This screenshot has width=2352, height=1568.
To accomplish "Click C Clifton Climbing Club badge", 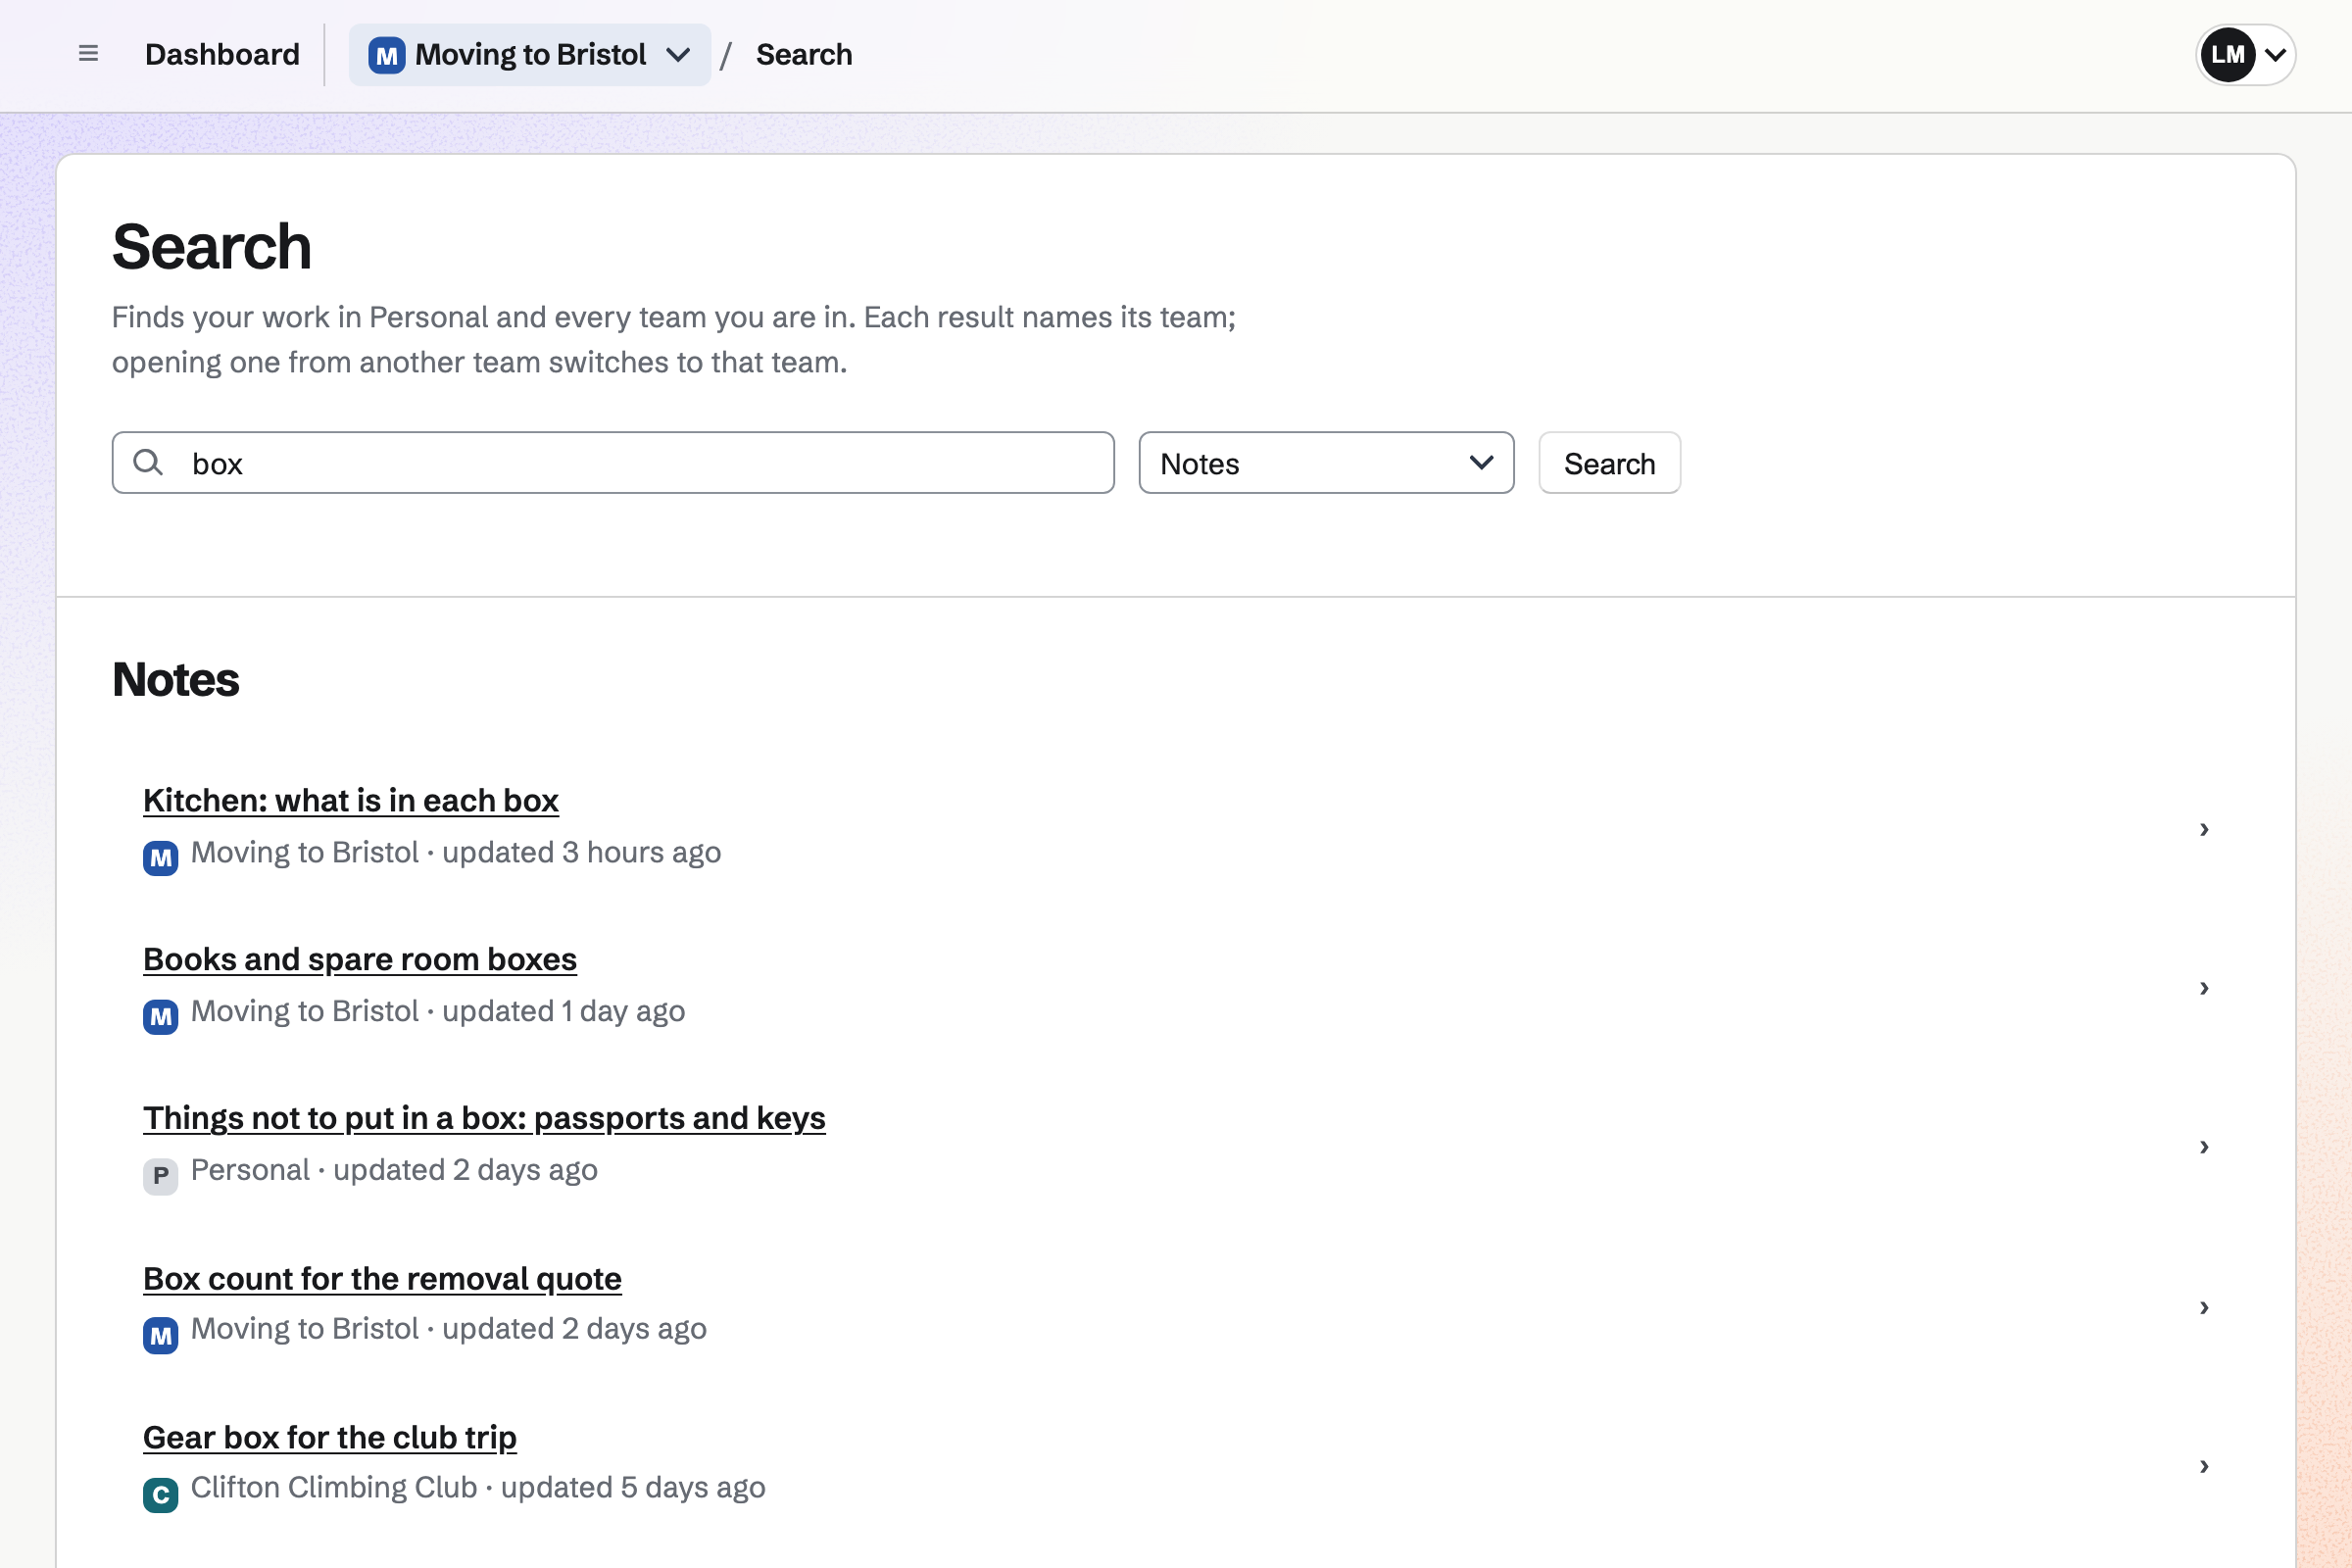I will 160,1495.
